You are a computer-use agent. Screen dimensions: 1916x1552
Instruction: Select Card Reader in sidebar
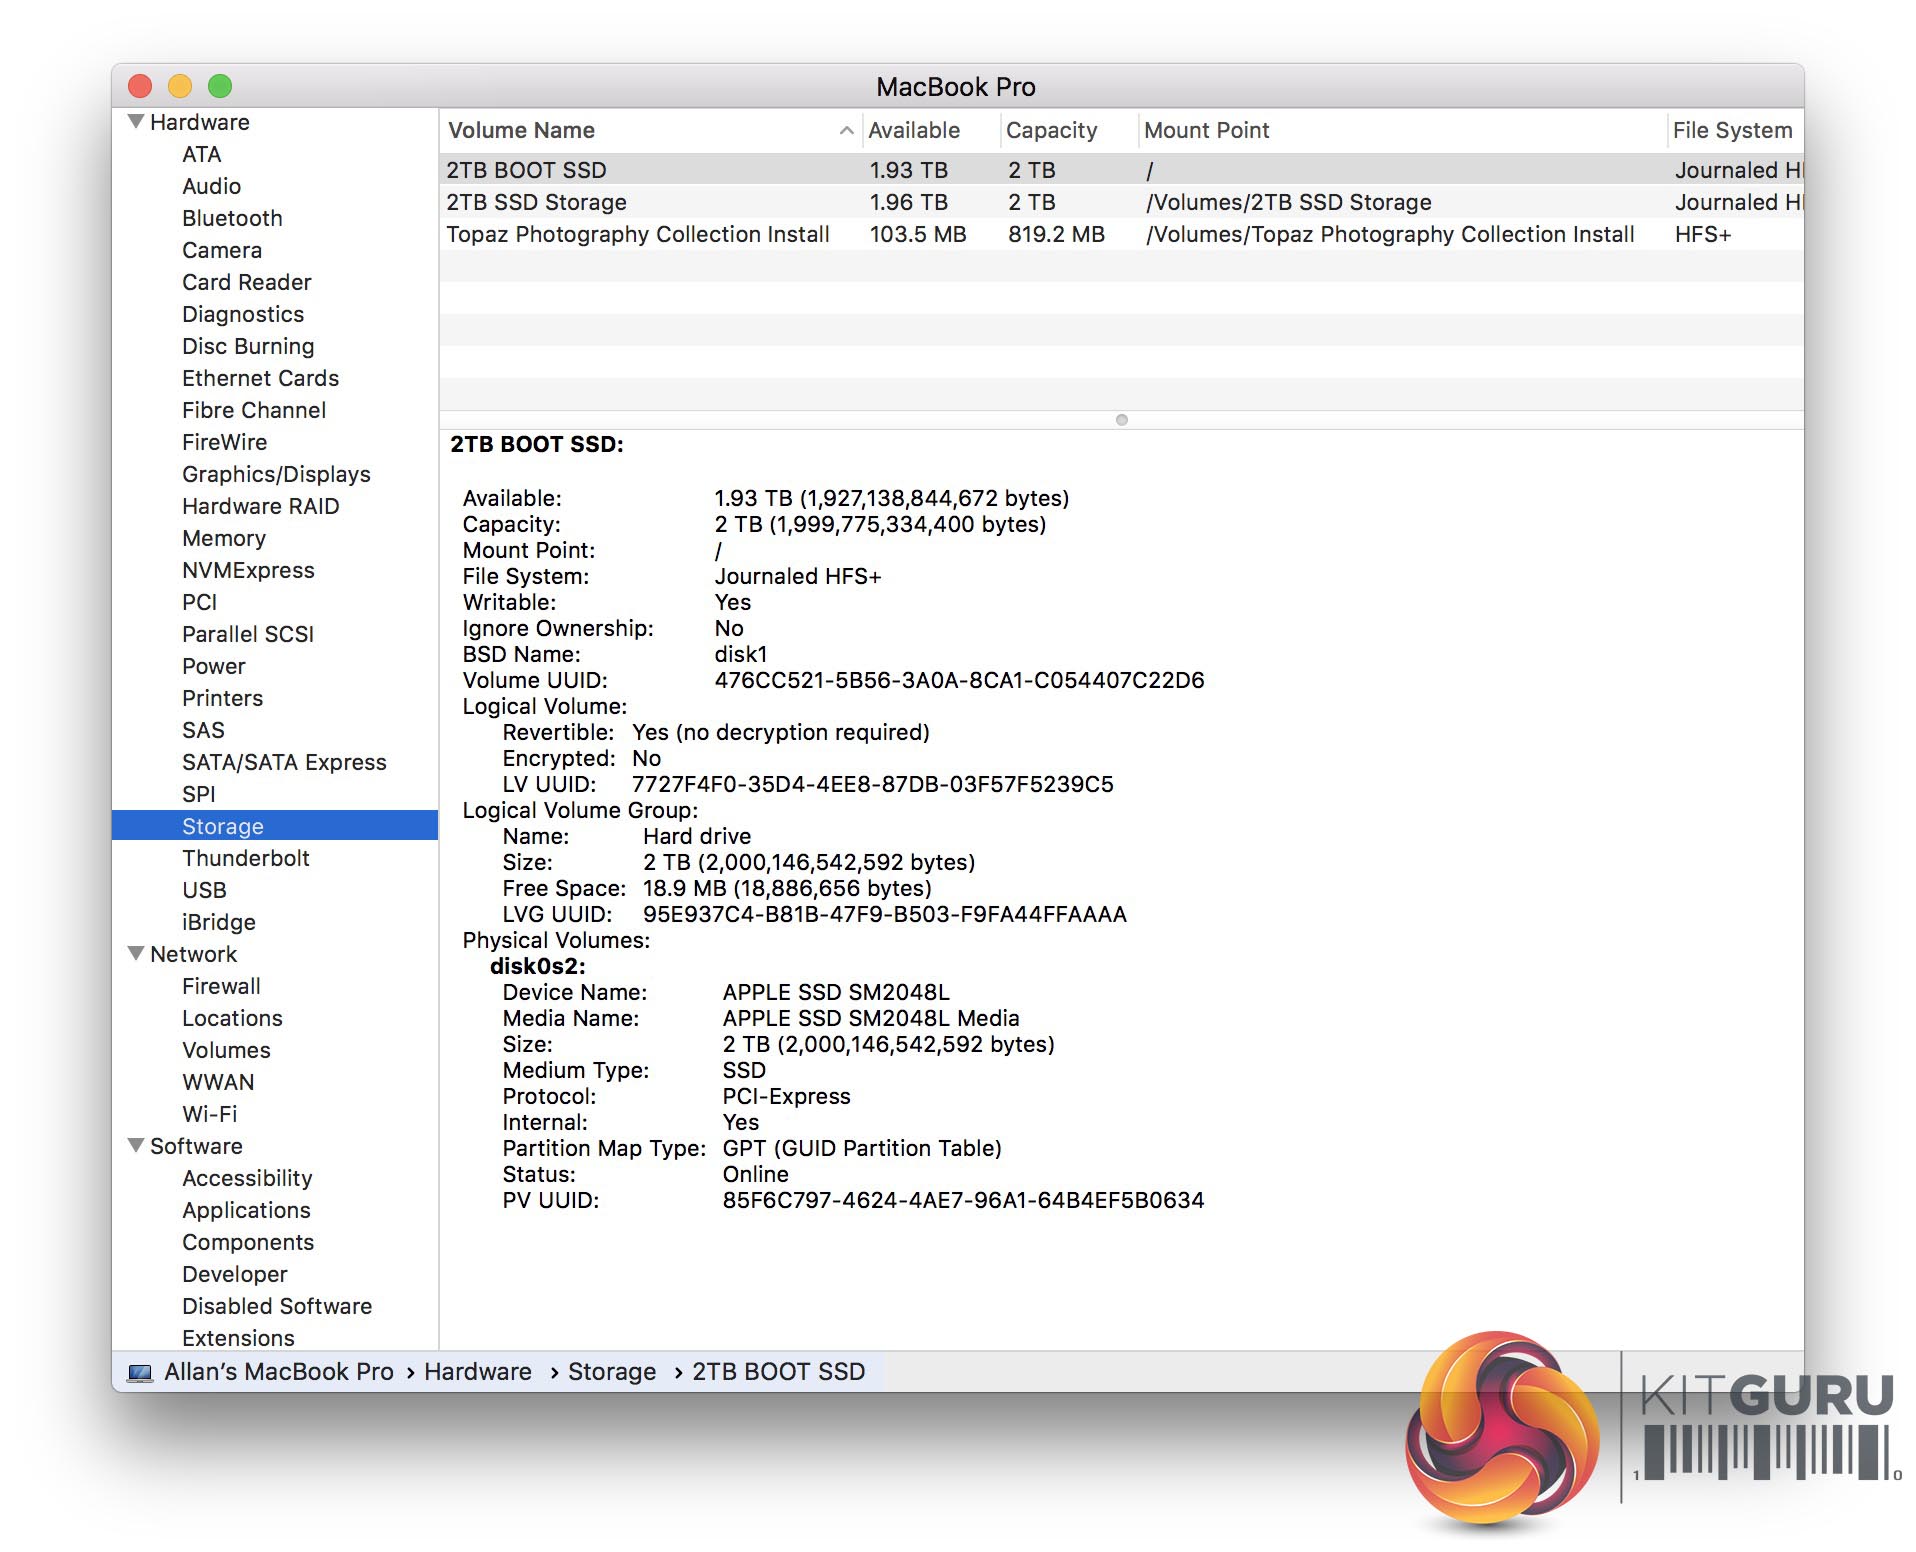coord(247,282)
